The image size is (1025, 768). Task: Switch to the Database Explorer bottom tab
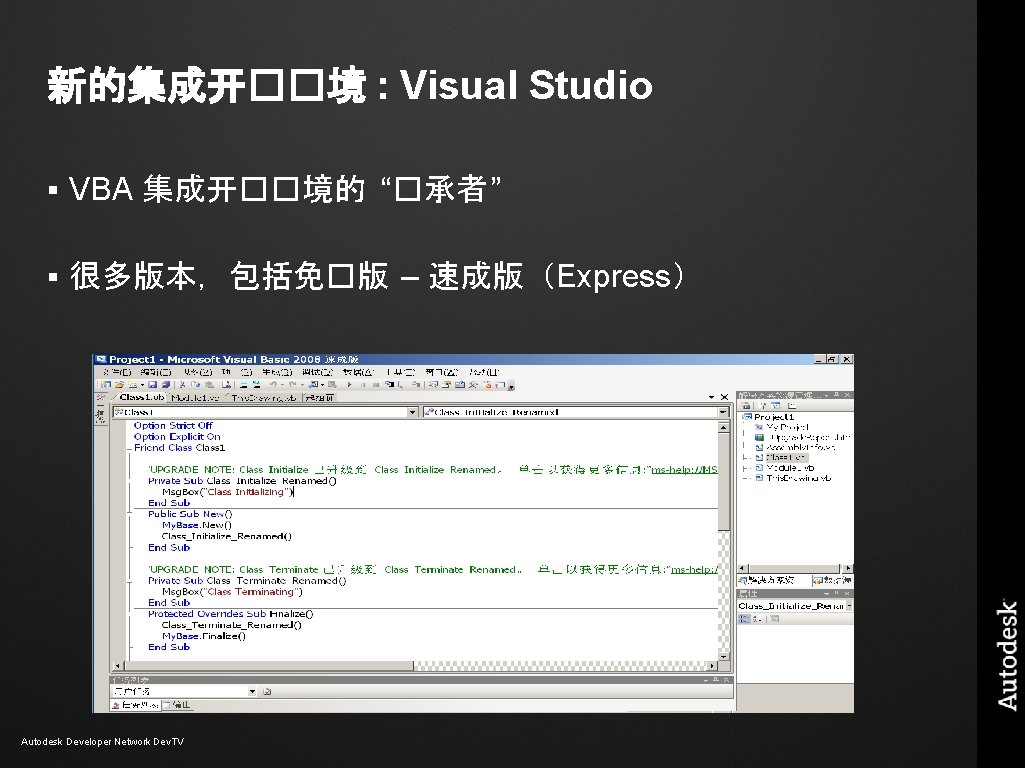click(x=832, y=580)
